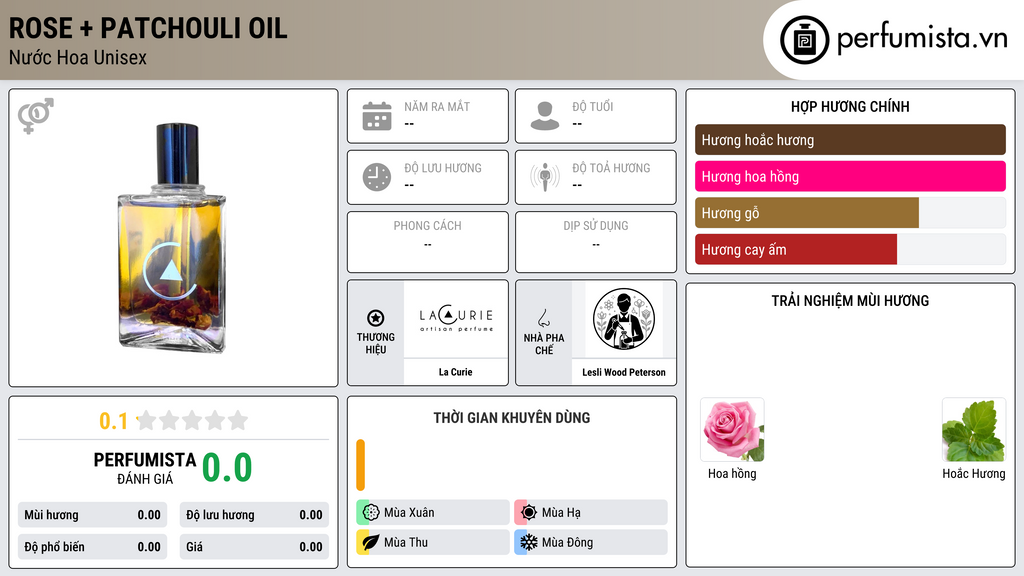Screen dimensions: 1024x576
Task: Click the Thời Gian Khuyên Dùng heading
Action: [x=512, y=417]
